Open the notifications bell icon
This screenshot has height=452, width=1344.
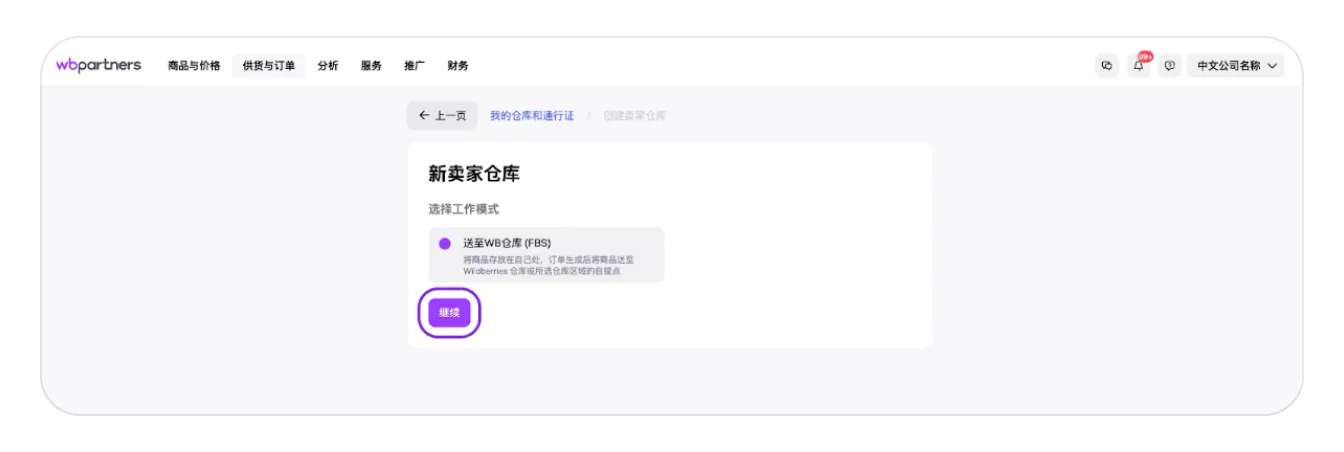coord(1139,66)
